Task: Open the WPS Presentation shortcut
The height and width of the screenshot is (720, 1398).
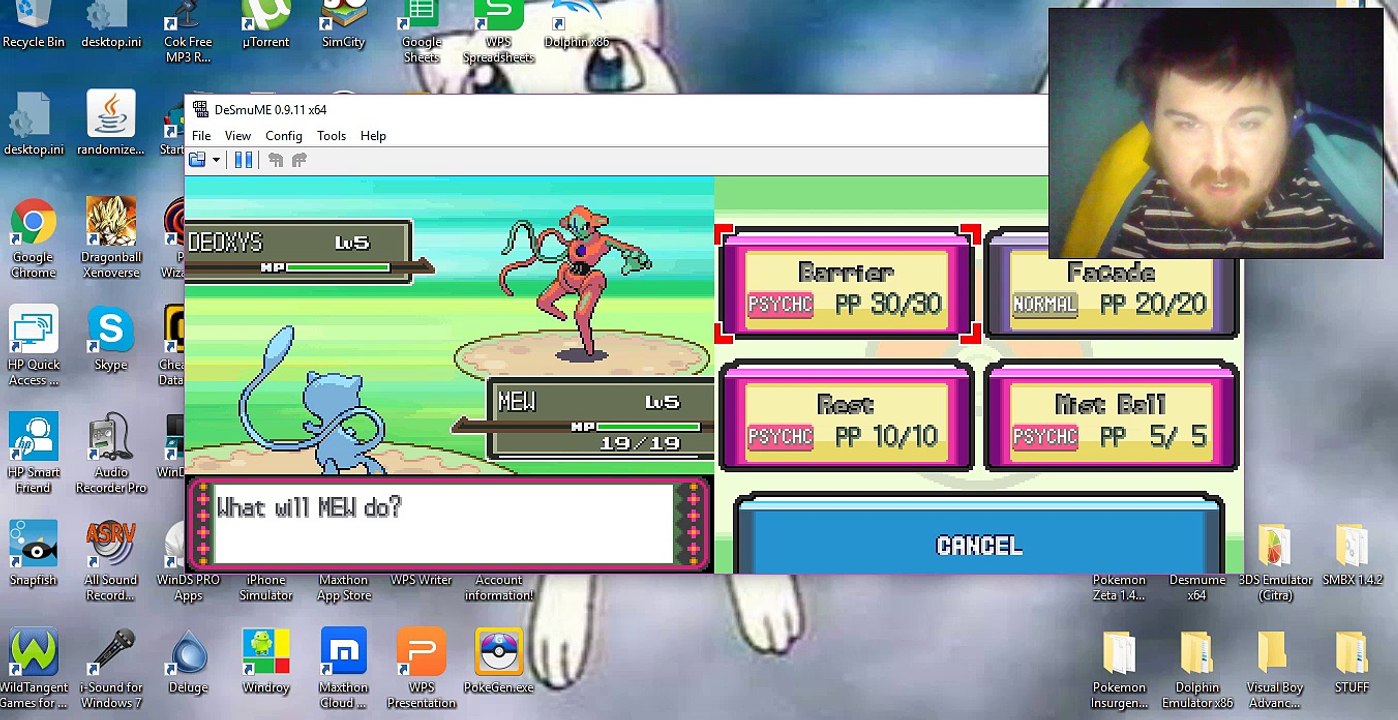Action: (x=421, y=668)
